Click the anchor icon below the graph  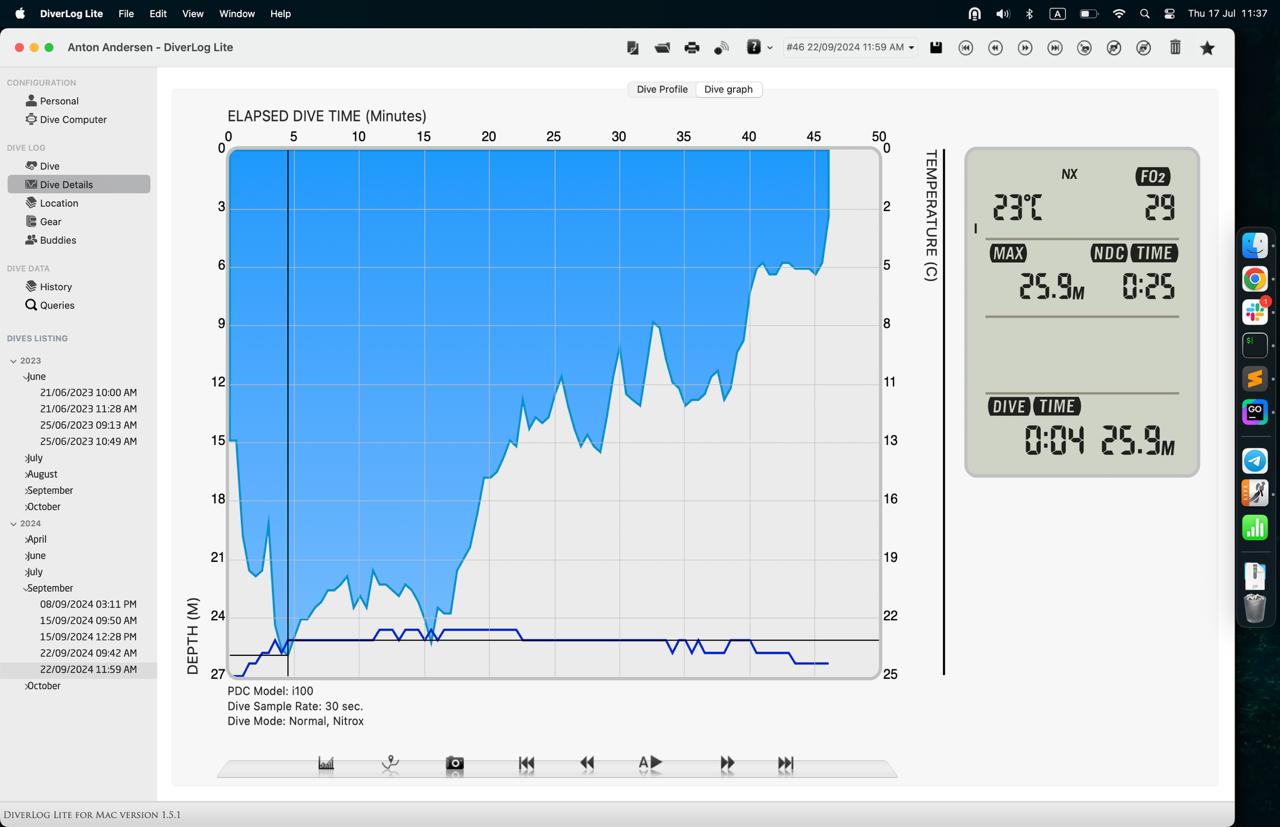390,763
